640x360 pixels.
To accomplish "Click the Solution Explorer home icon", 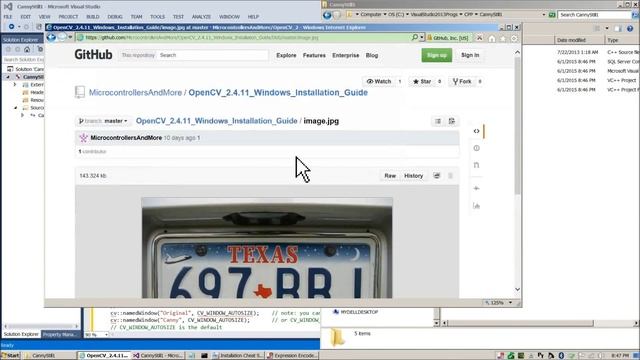I will coord(27,49).
